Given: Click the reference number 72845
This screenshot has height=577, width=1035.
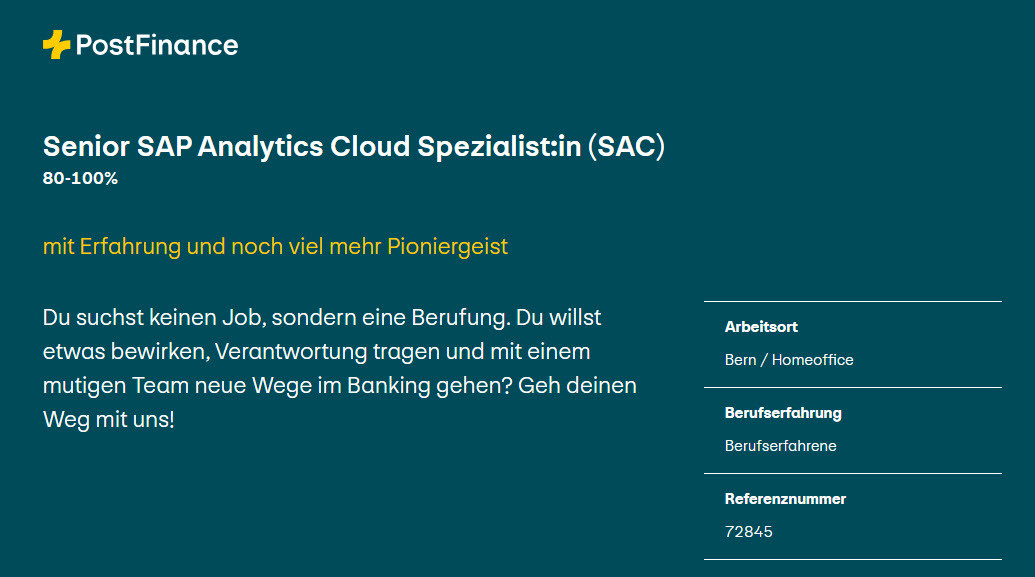Looking at the screenshot, I should pyautogui.click(x=749, y=532).
